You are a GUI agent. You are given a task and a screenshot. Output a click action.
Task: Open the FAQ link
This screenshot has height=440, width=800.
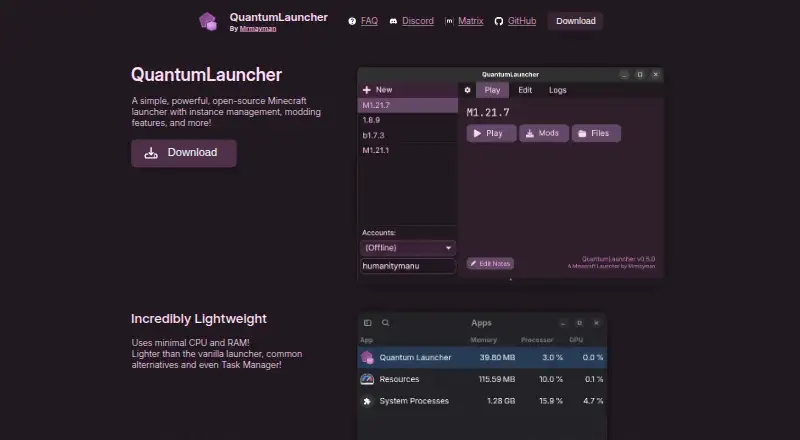(369, 21)
